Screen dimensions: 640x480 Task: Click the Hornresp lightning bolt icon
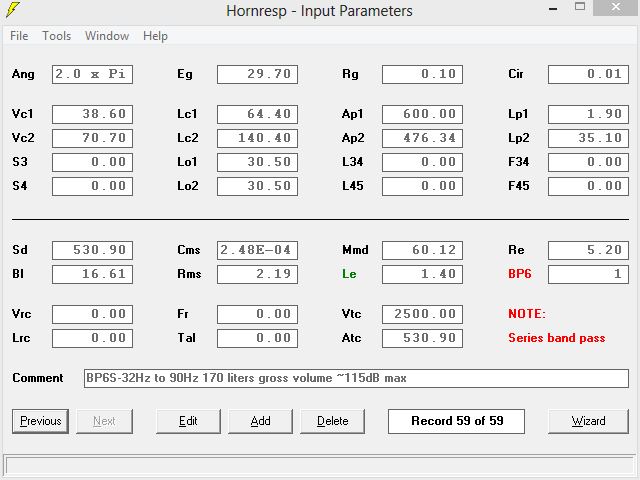[x=13, y=9]
